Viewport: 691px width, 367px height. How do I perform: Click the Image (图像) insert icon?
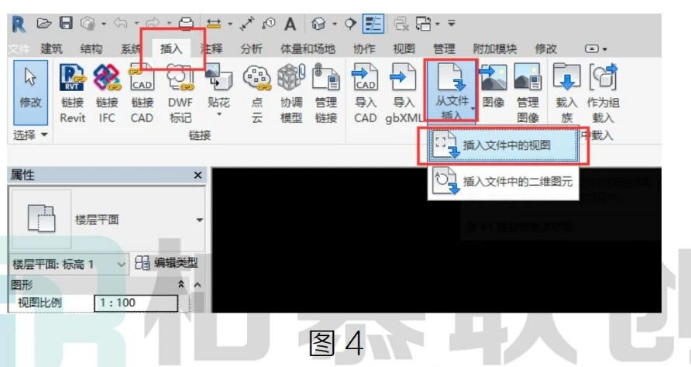(493, 87)
